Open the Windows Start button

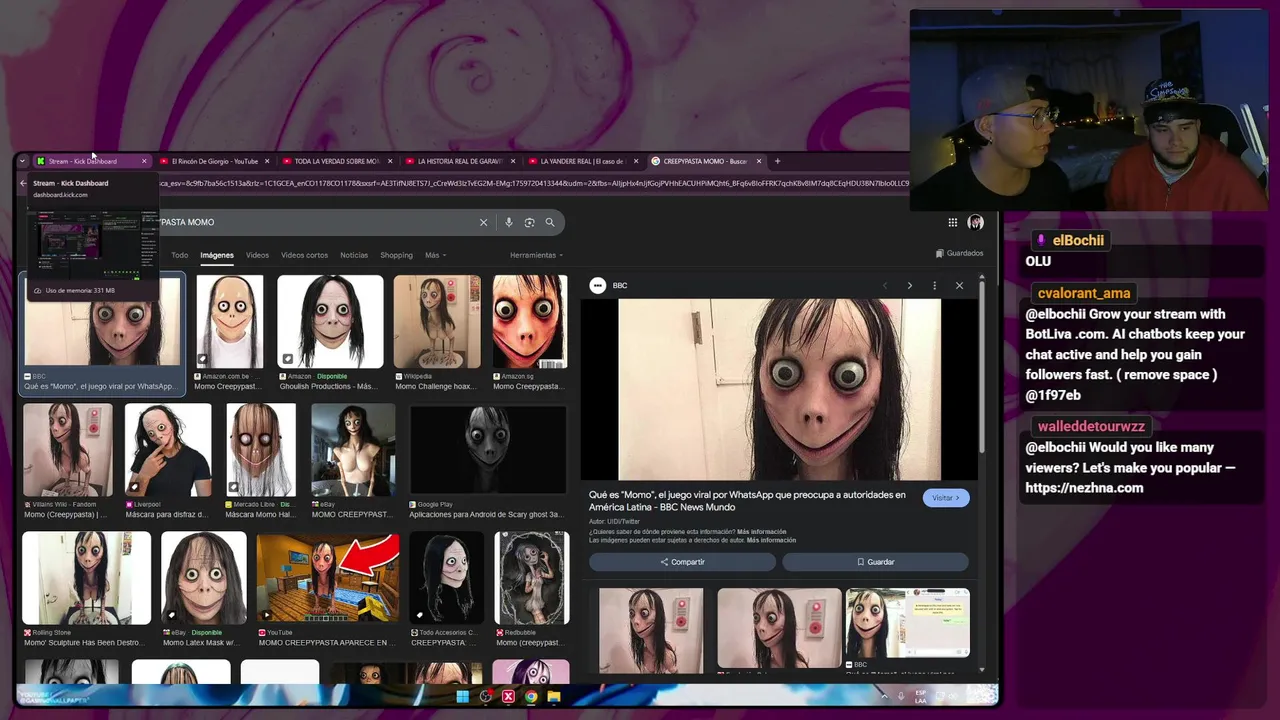point(463,696)
